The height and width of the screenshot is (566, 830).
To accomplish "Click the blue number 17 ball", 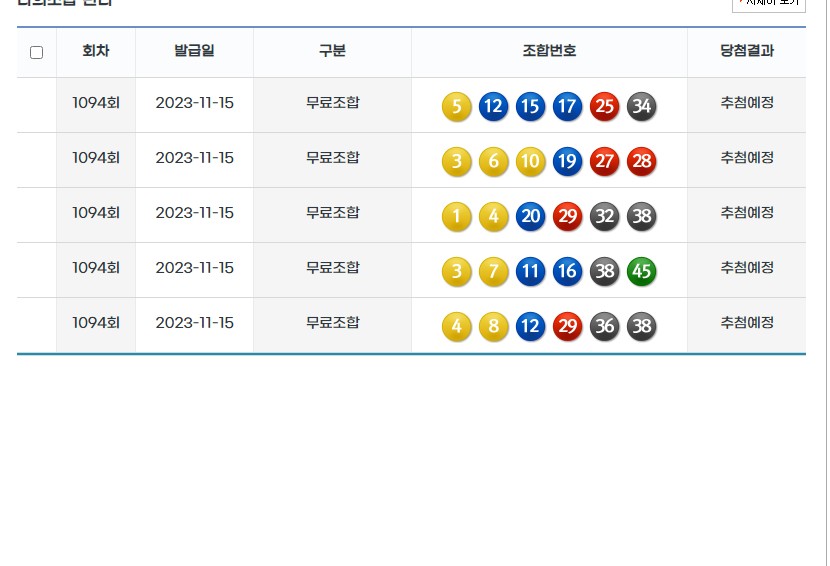I will (x=567, y=106).
